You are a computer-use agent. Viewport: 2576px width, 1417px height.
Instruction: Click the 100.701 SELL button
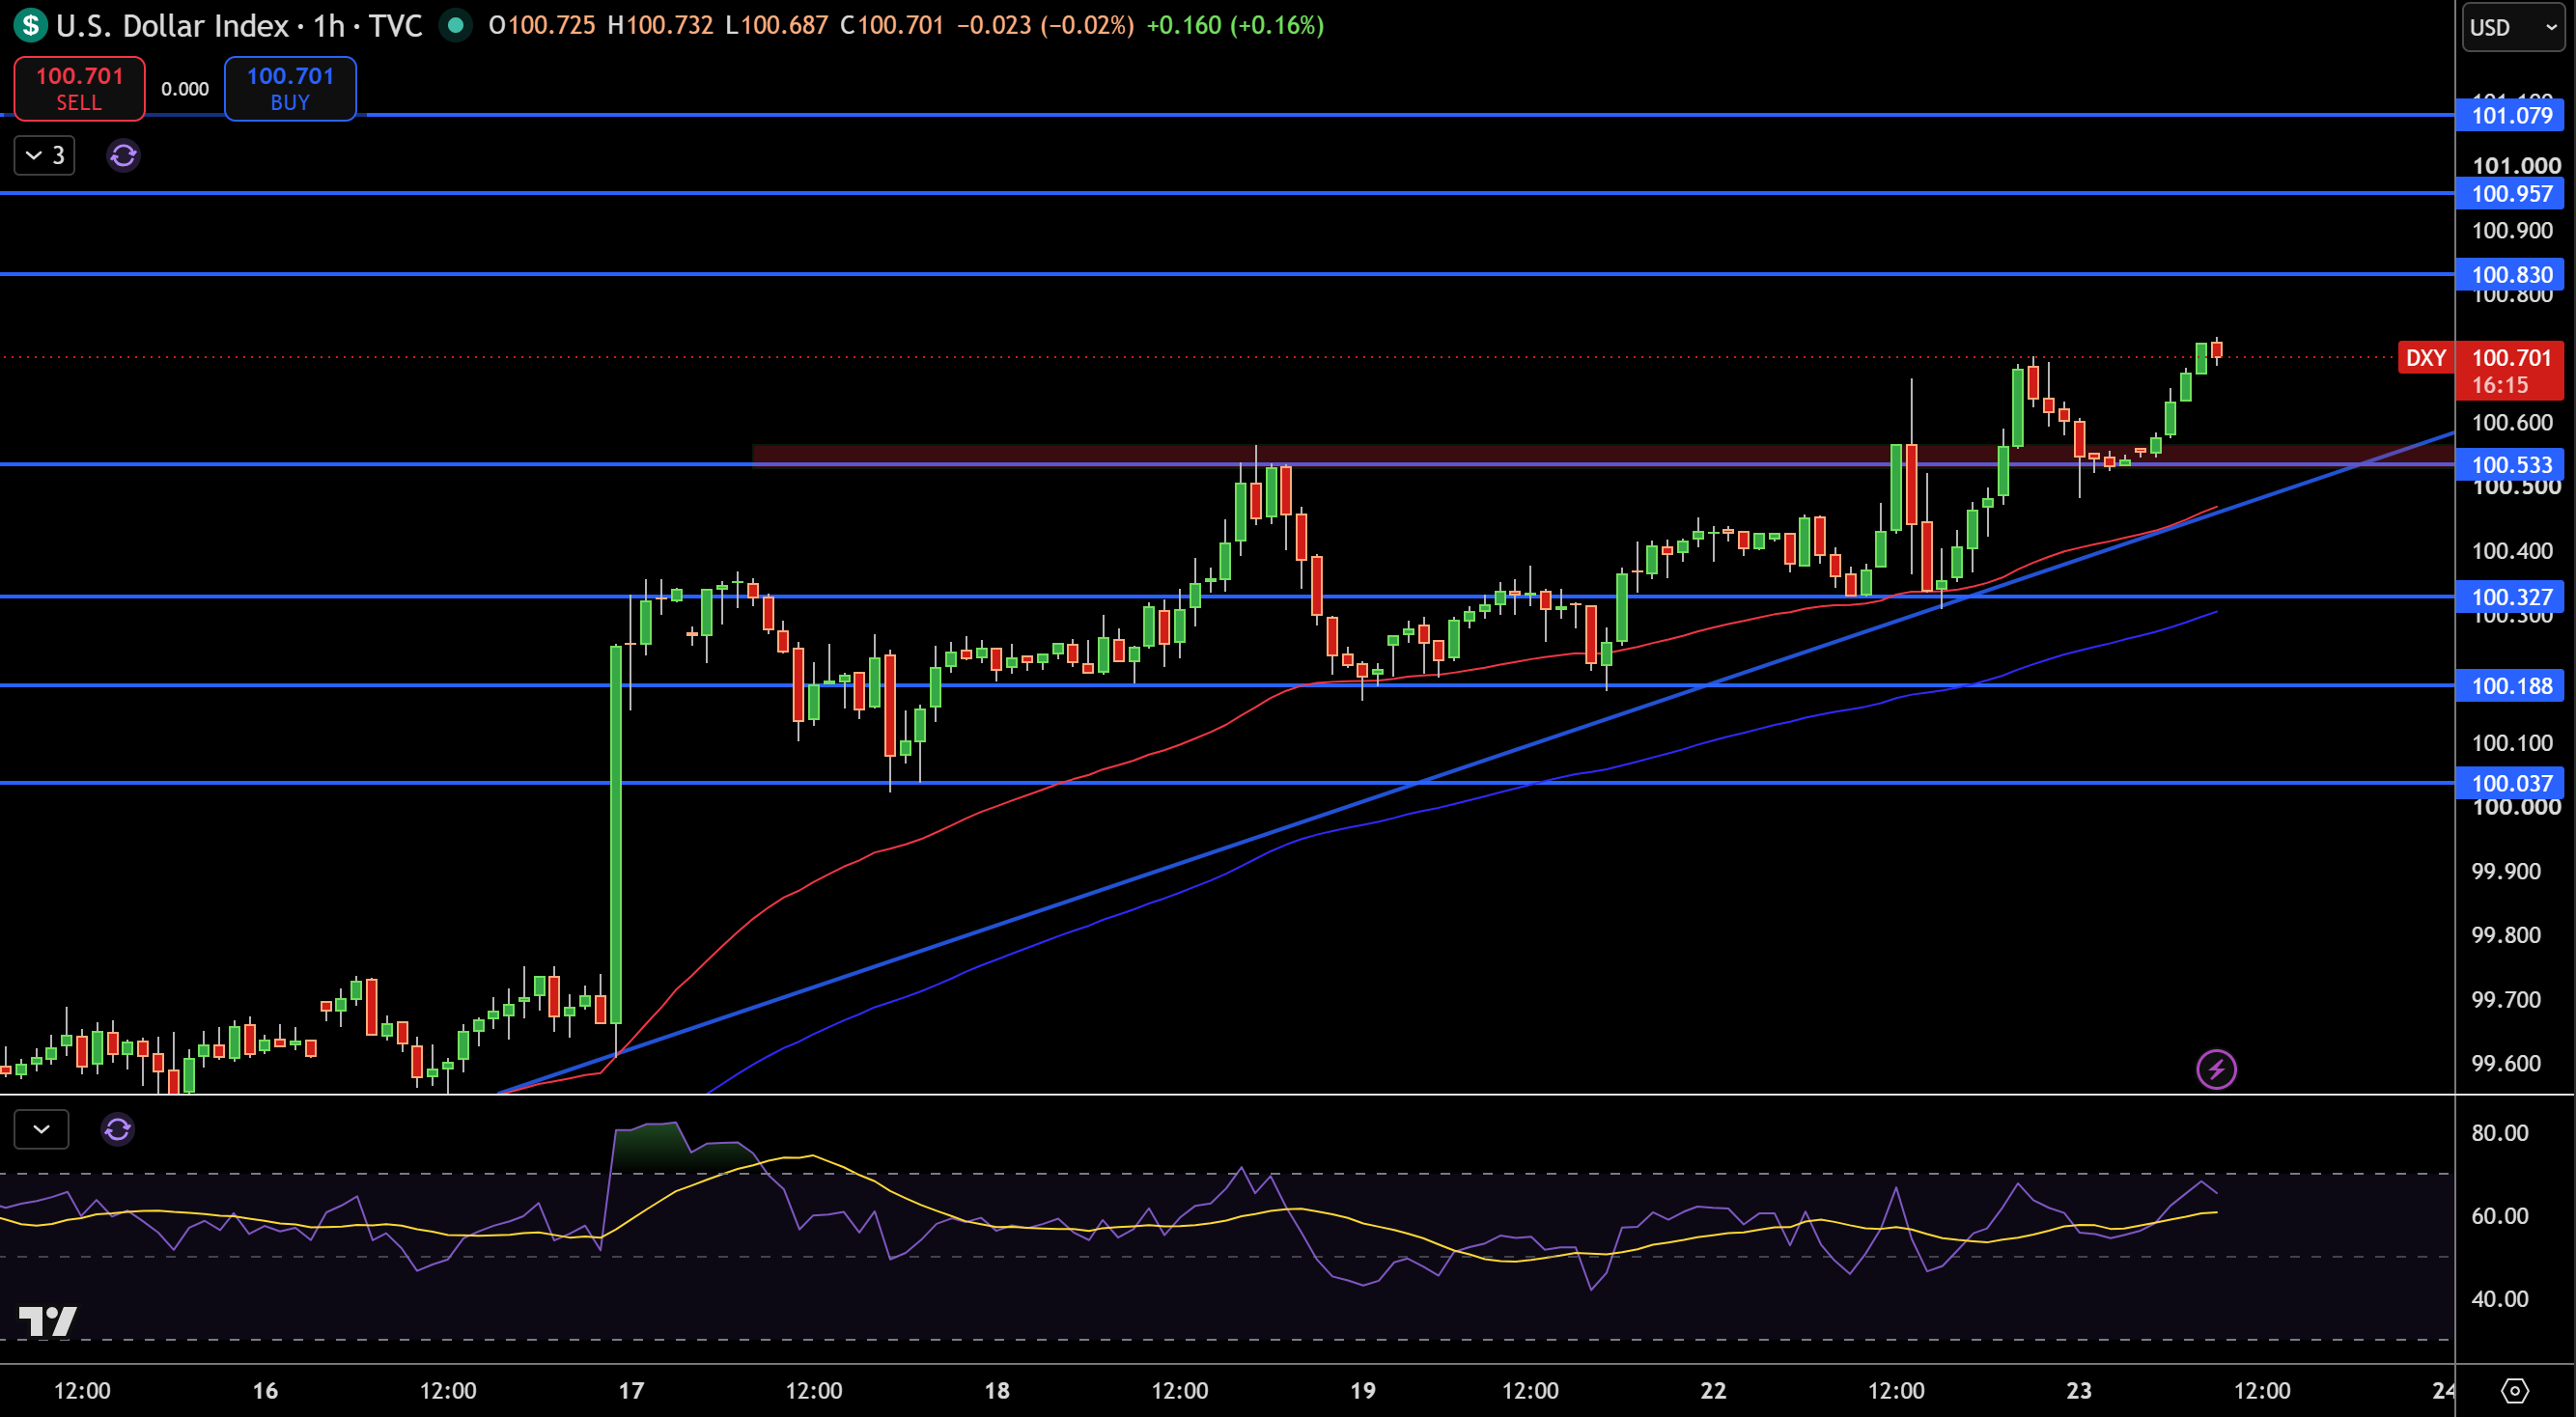79,89
